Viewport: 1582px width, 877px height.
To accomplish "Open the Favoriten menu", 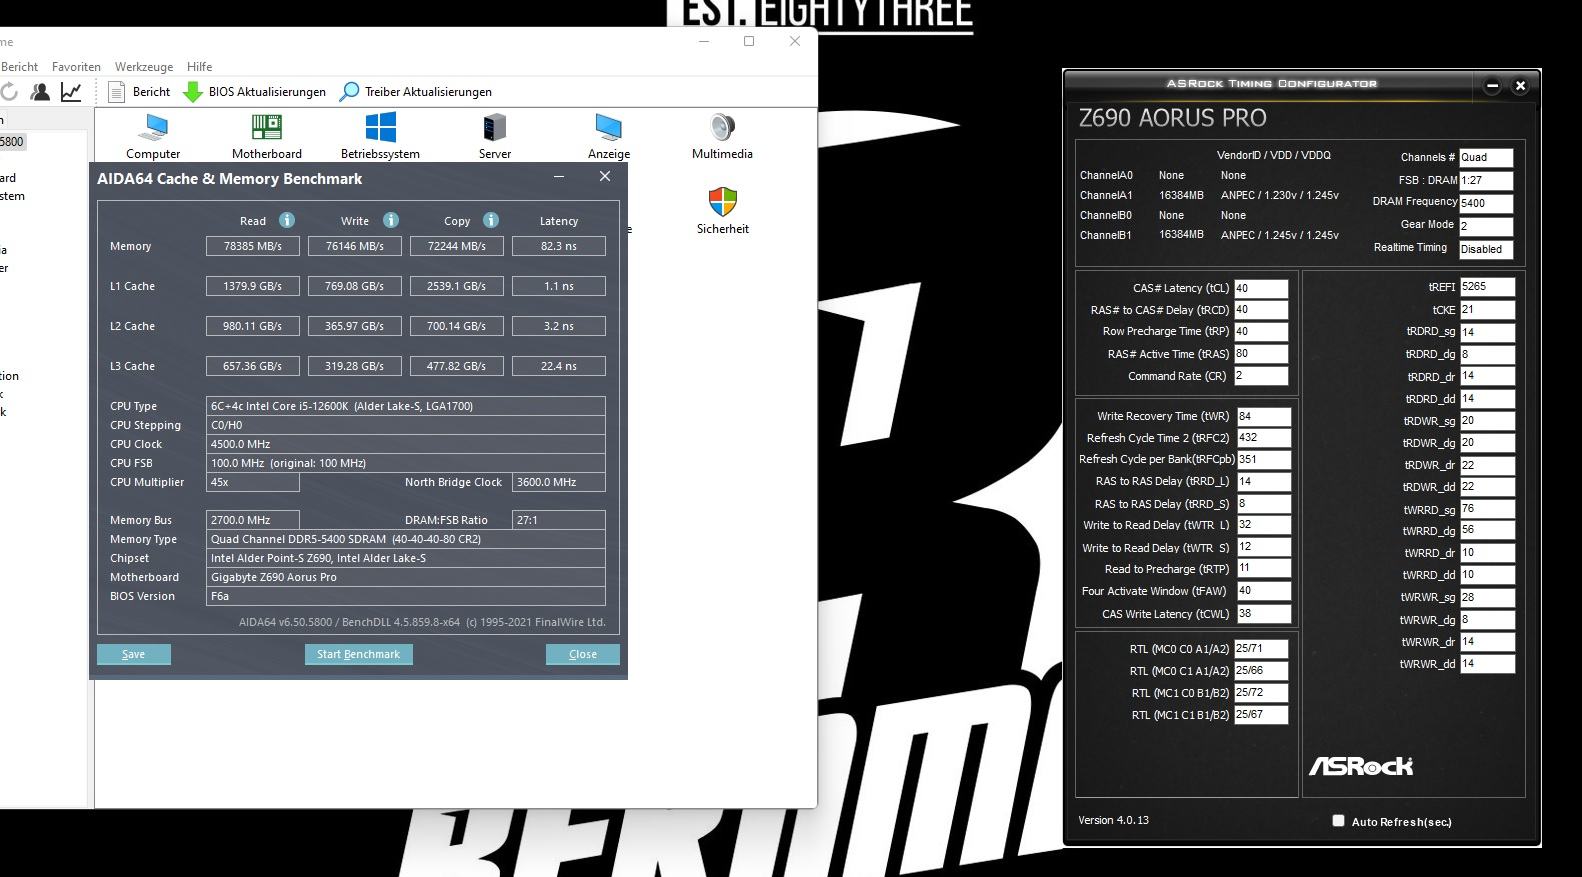I will (76, 67).
